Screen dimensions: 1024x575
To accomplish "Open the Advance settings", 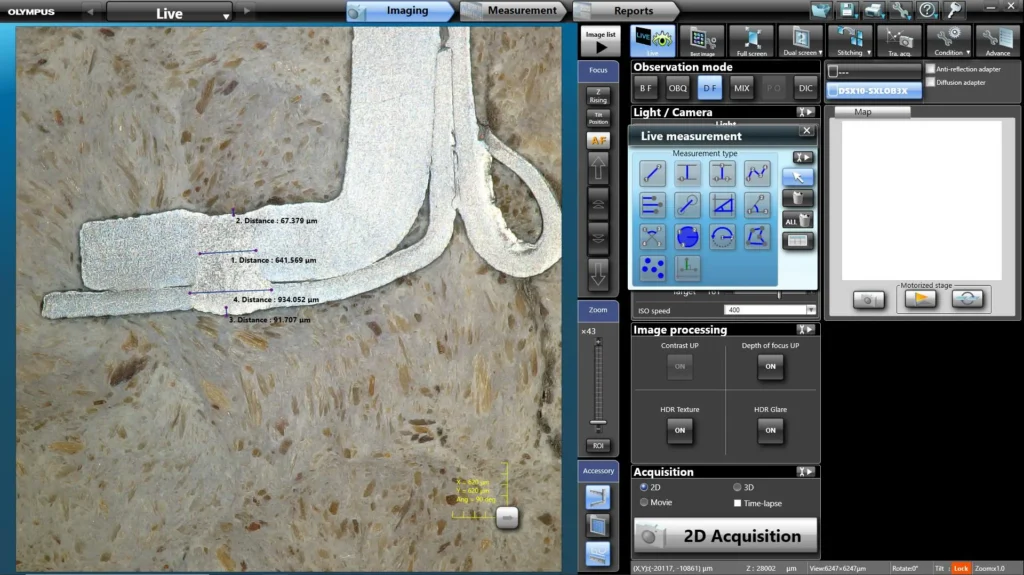I will 997,41.
